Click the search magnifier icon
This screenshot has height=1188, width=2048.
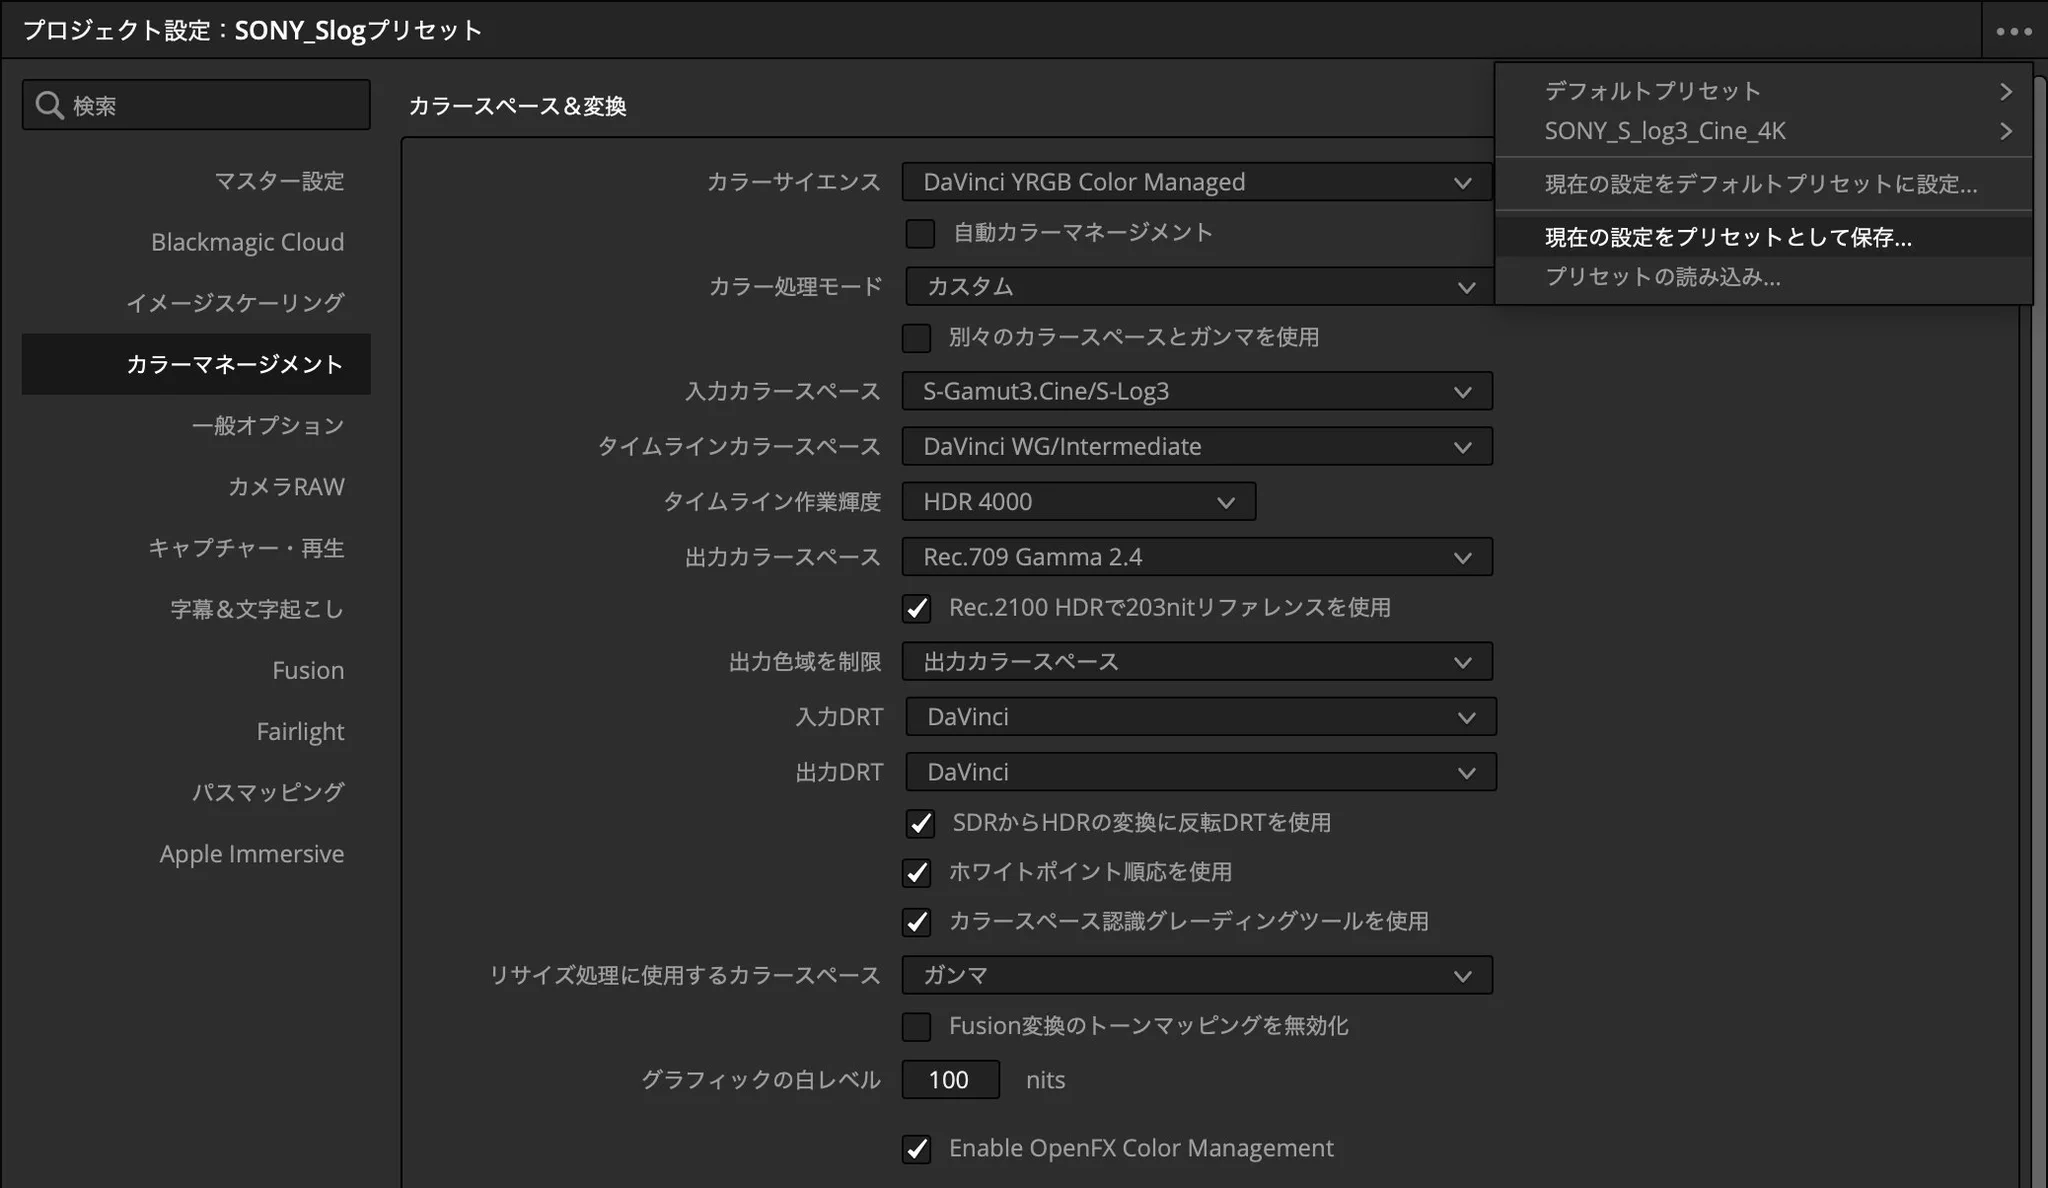point(49,105)
